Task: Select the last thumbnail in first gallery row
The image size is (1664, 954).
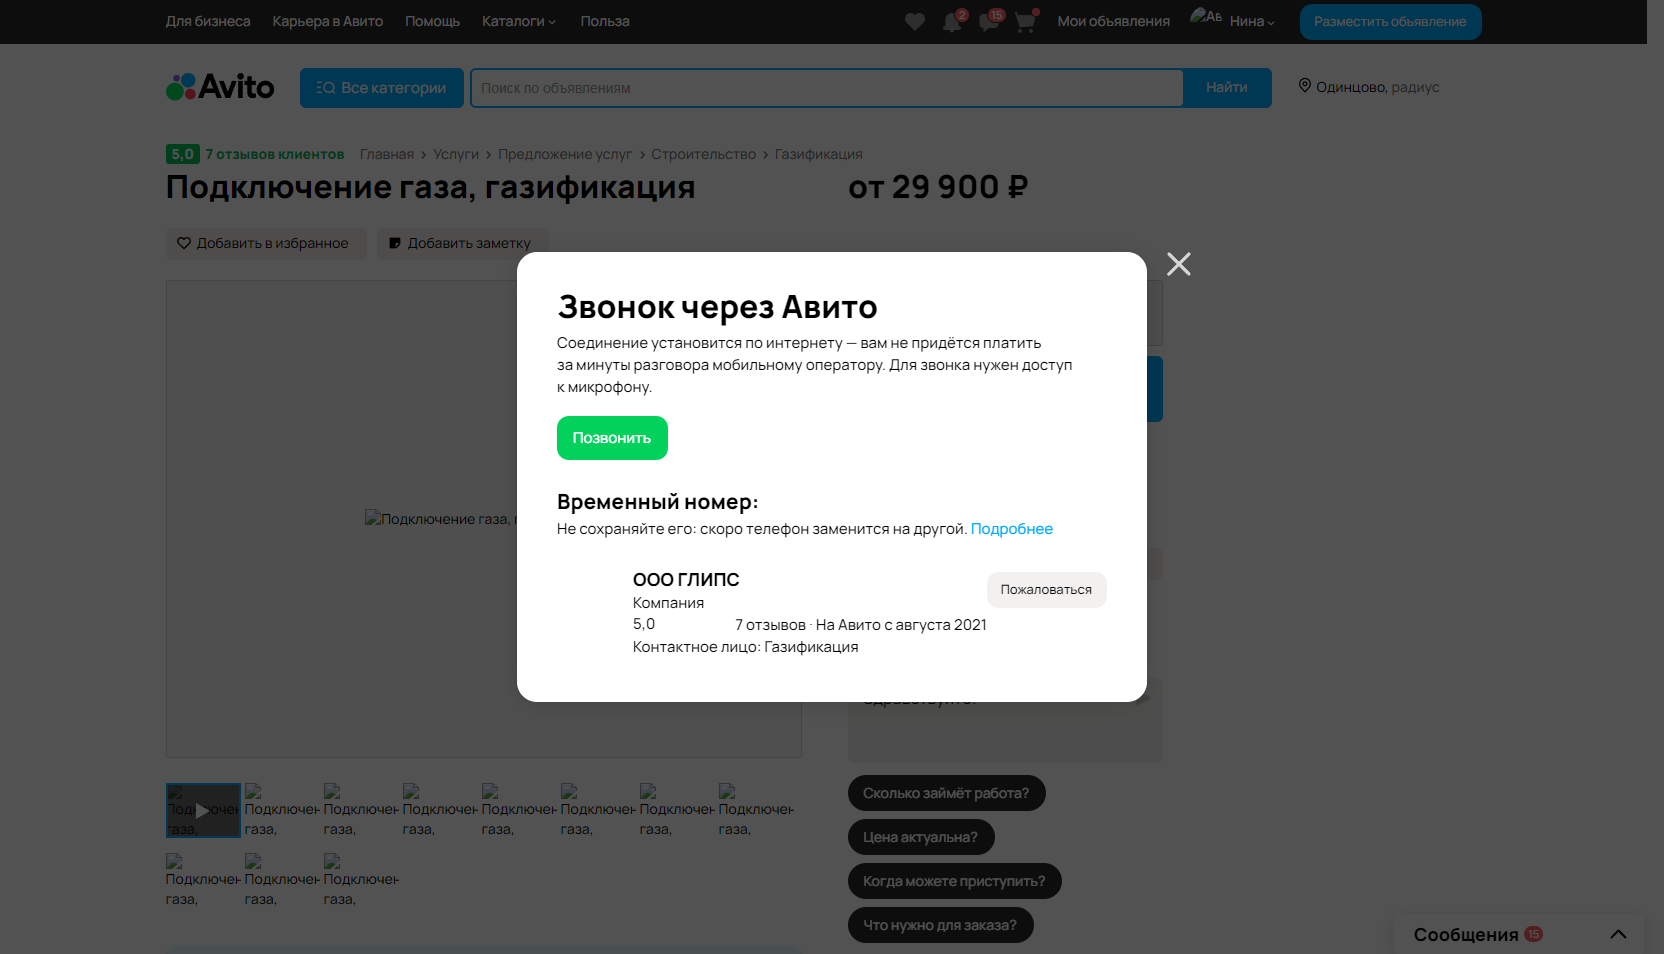Action: pyautogui.click(x=756, y=810)
